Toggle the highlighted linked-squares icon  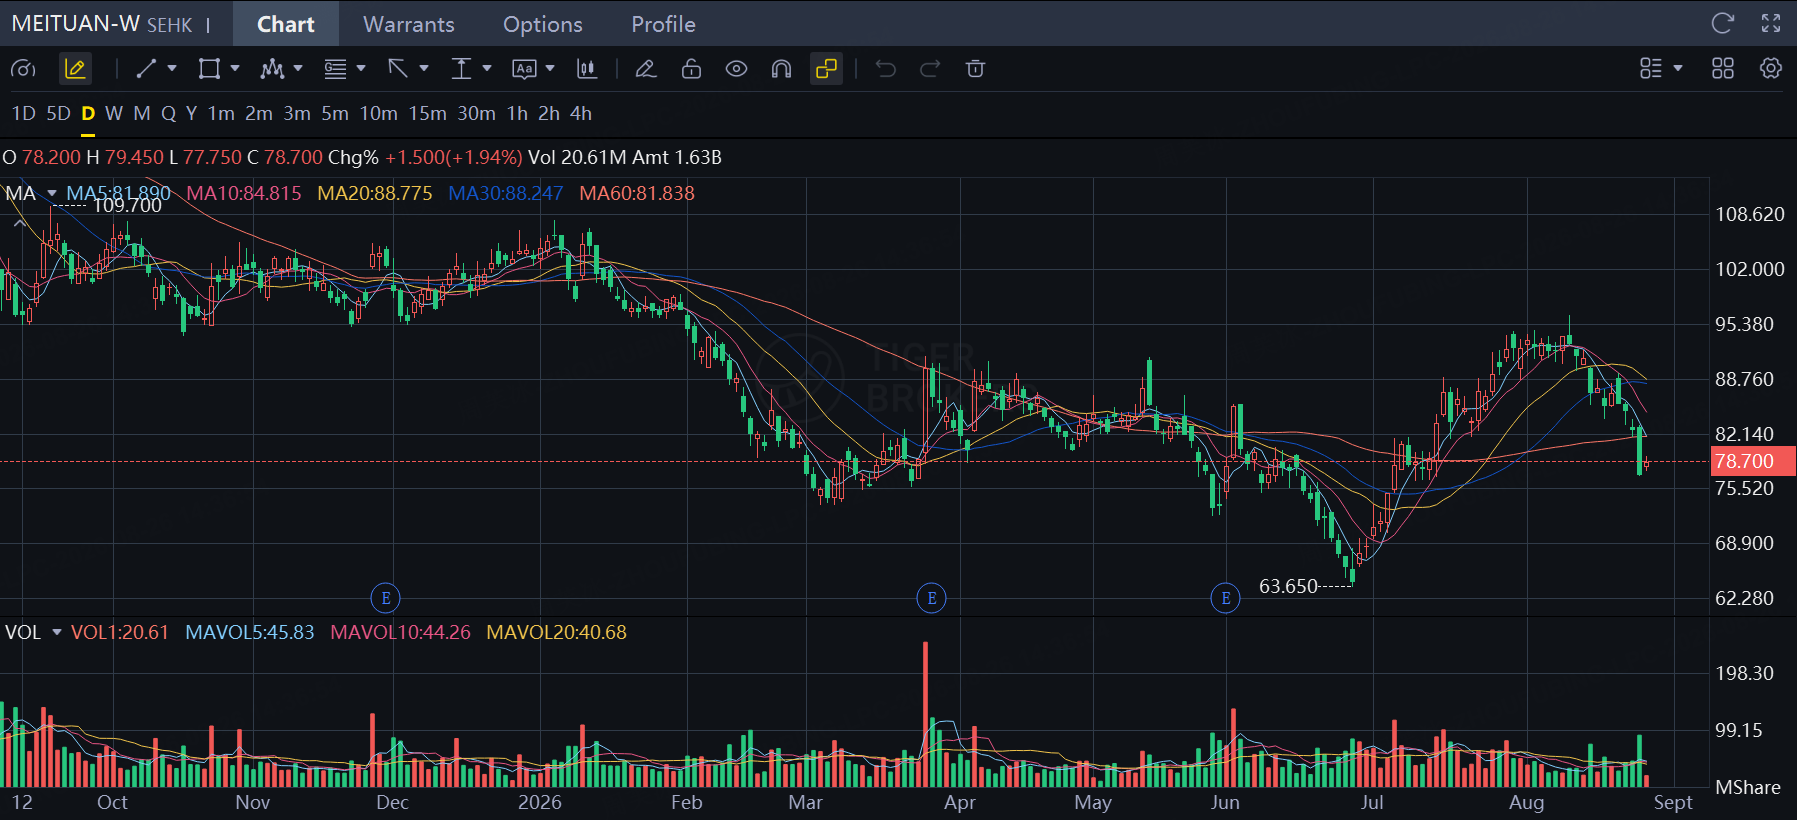[x=826, y=69]
